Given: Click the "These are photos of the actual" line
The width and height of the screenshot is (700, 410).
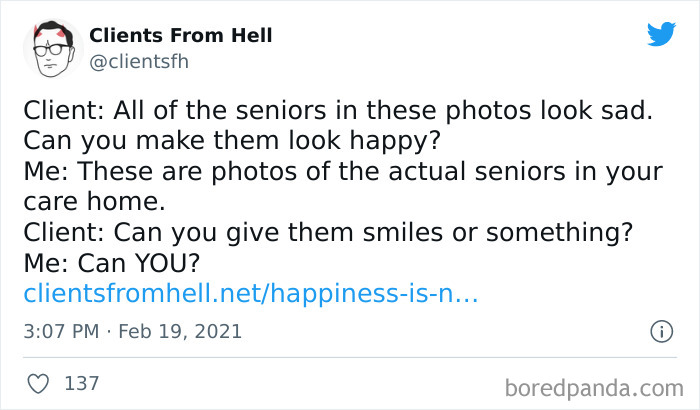Looking at the screenshot, I should [x=341, y=172].
